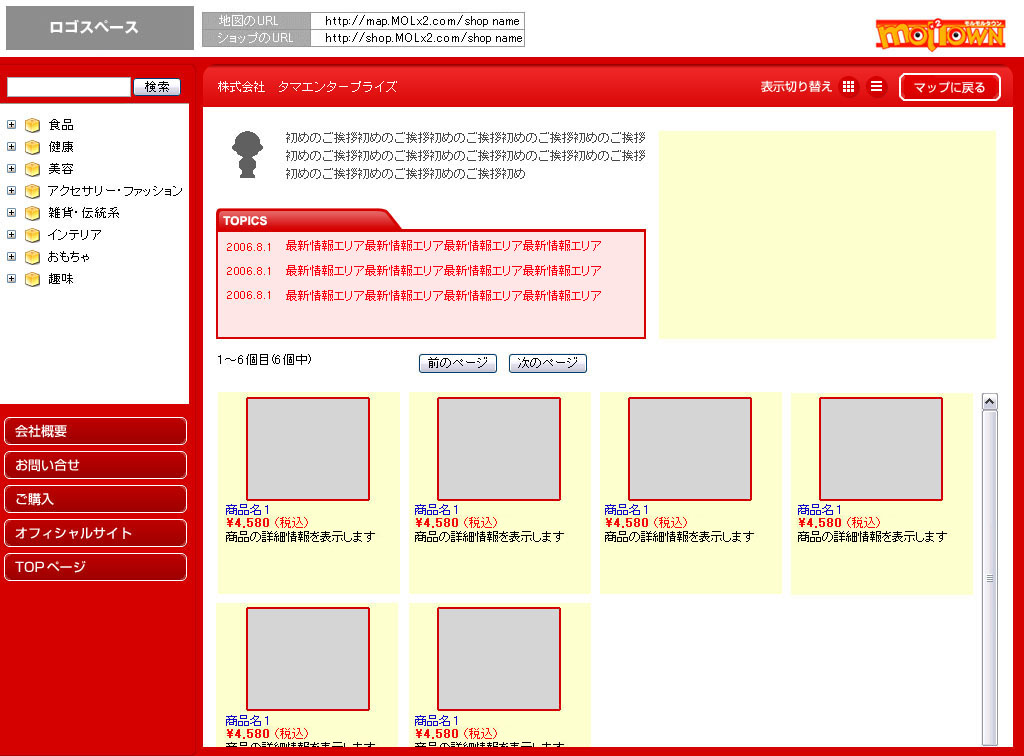Expand the おもちゃ tree node
The height and width of the screenshot is (756, 1024).
(11, 257)
